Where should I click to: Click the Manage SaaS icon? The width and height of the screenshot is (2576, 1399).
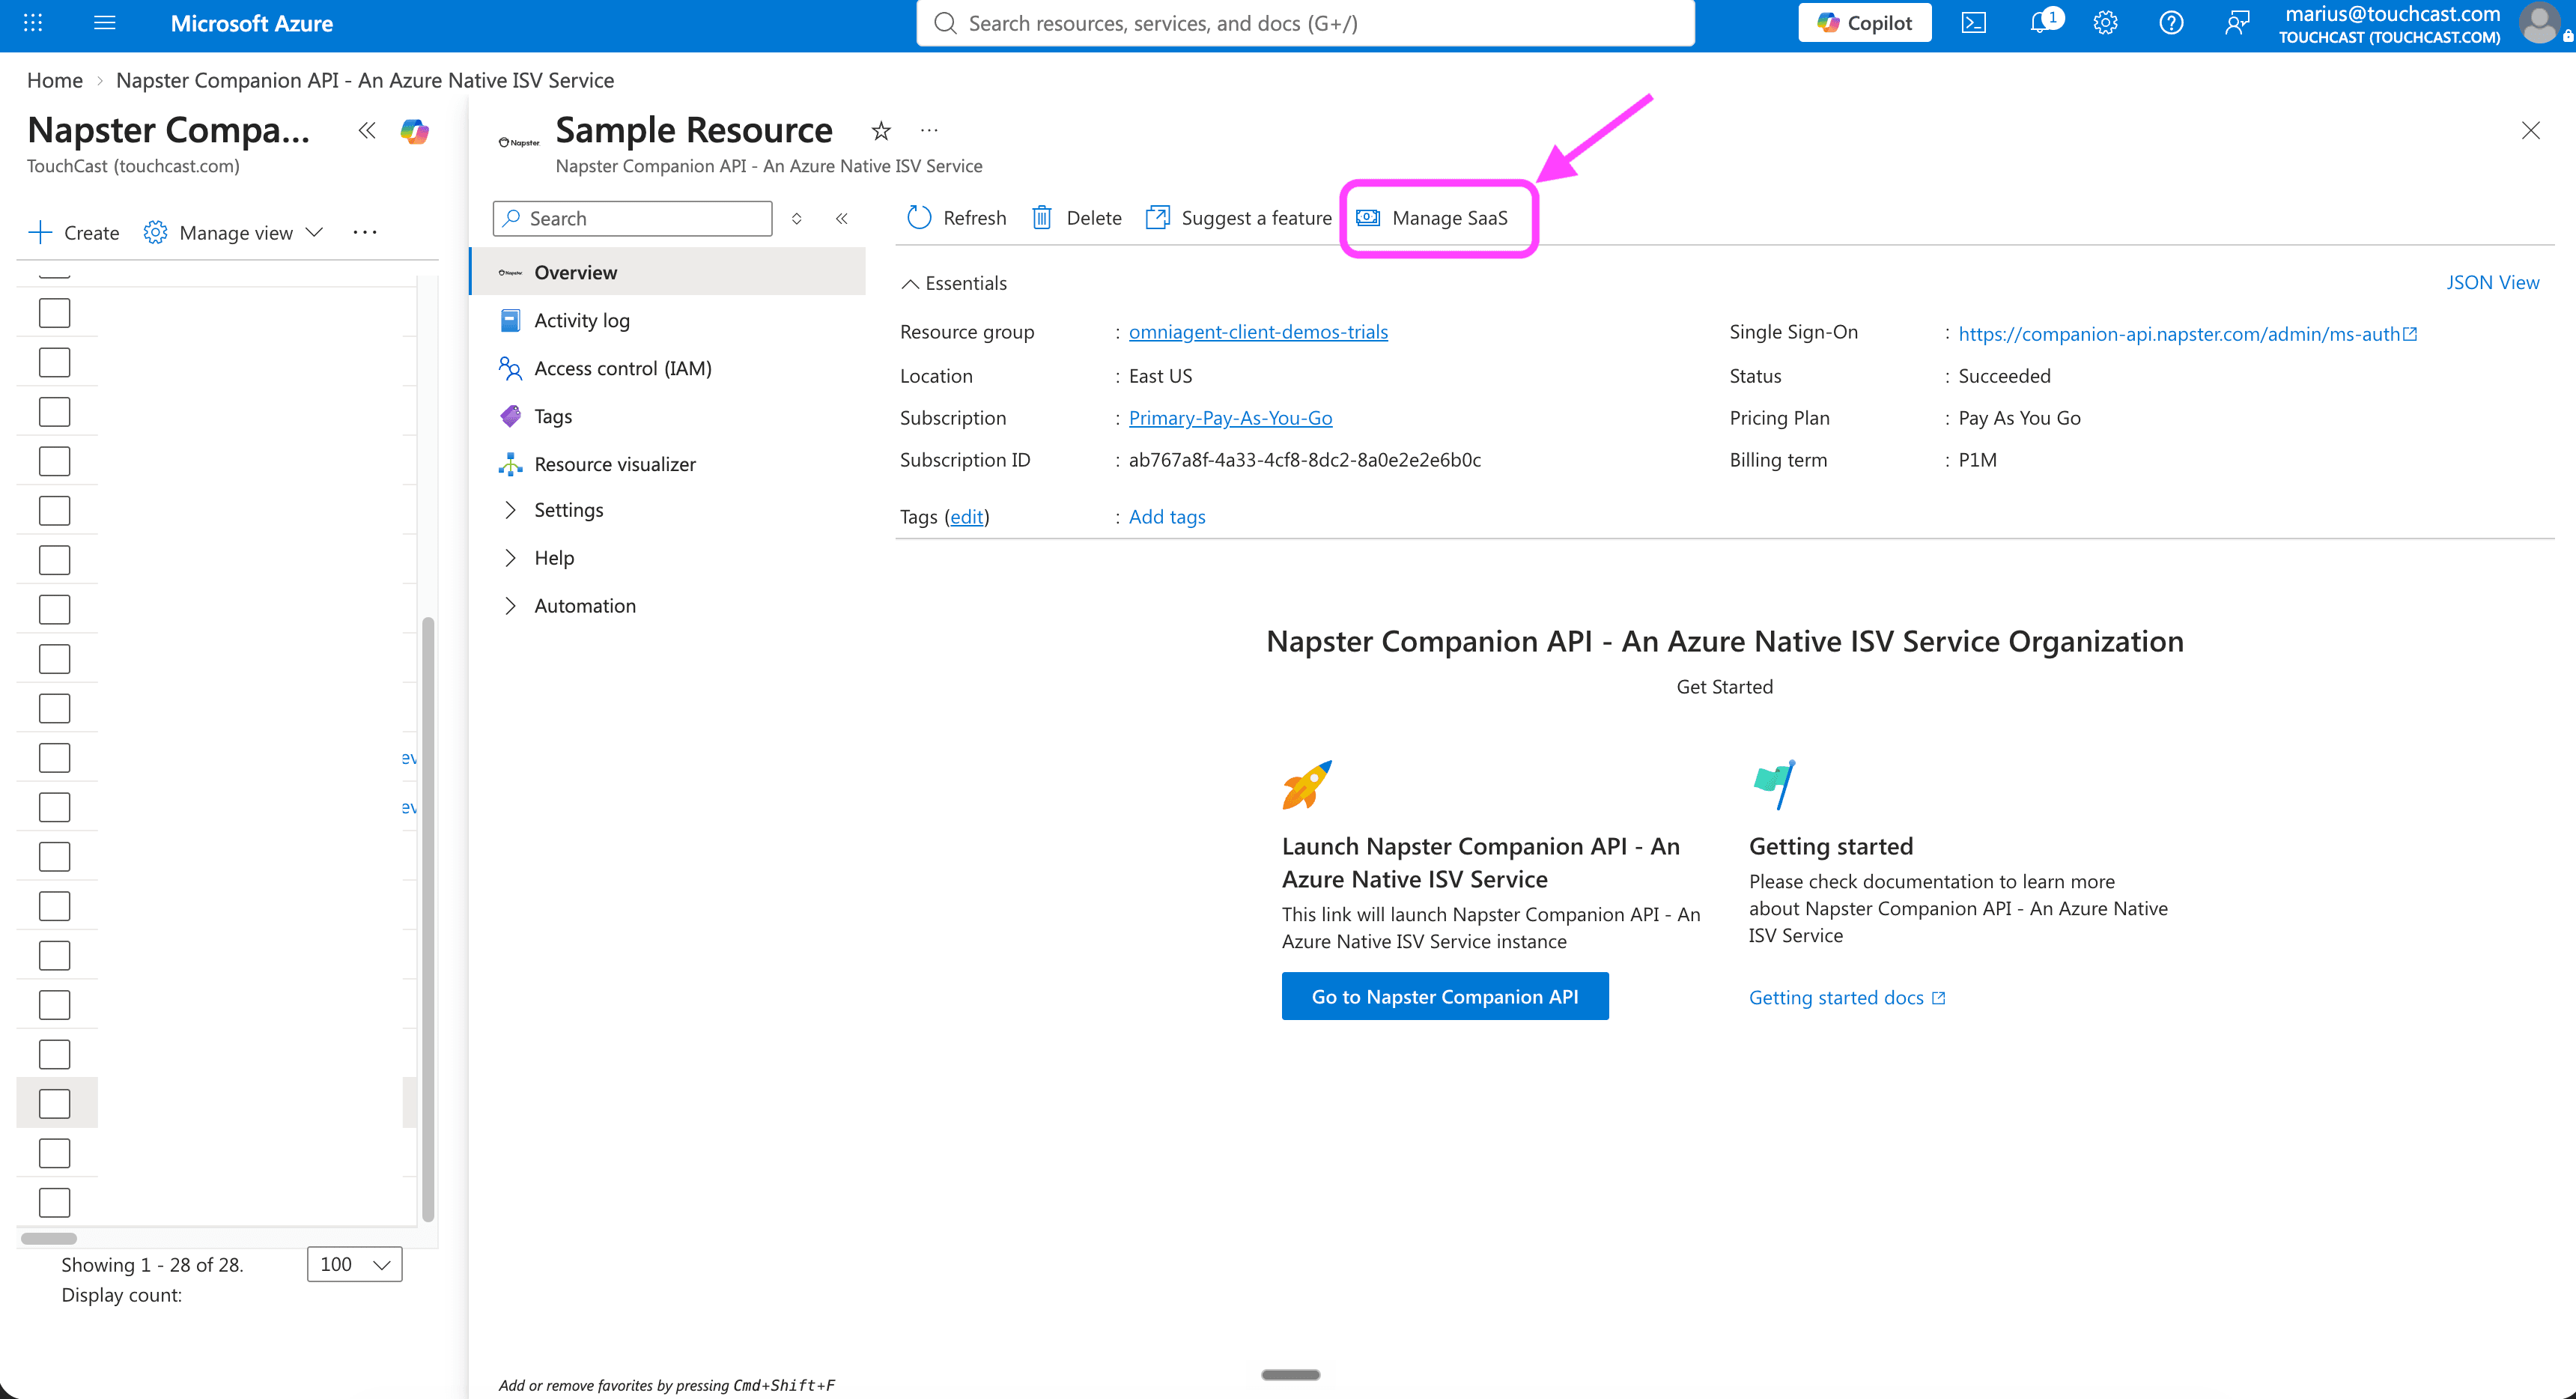pos(1367,218)
